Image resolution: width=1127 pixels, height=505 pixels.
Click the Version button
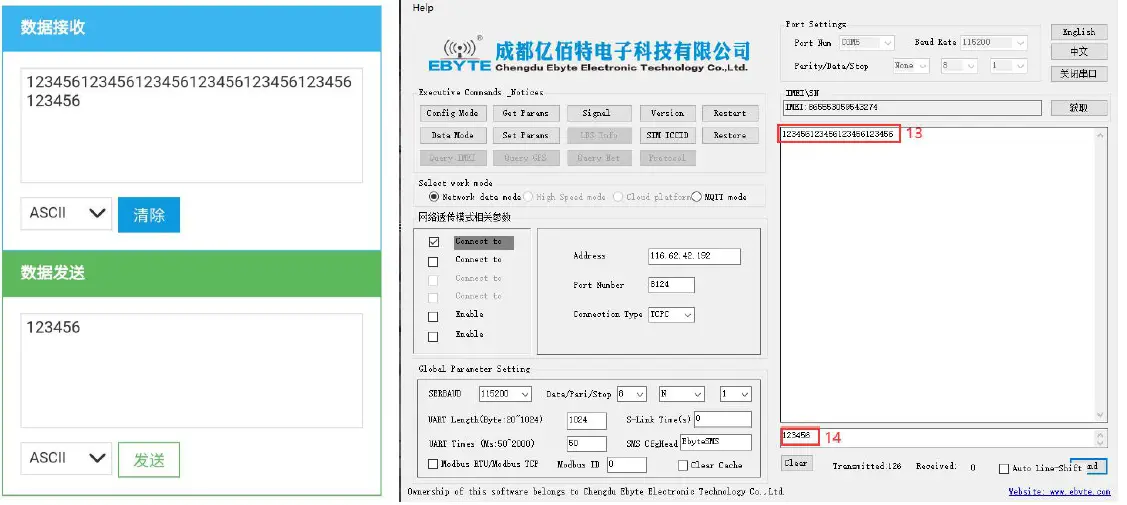coord(668,113)
